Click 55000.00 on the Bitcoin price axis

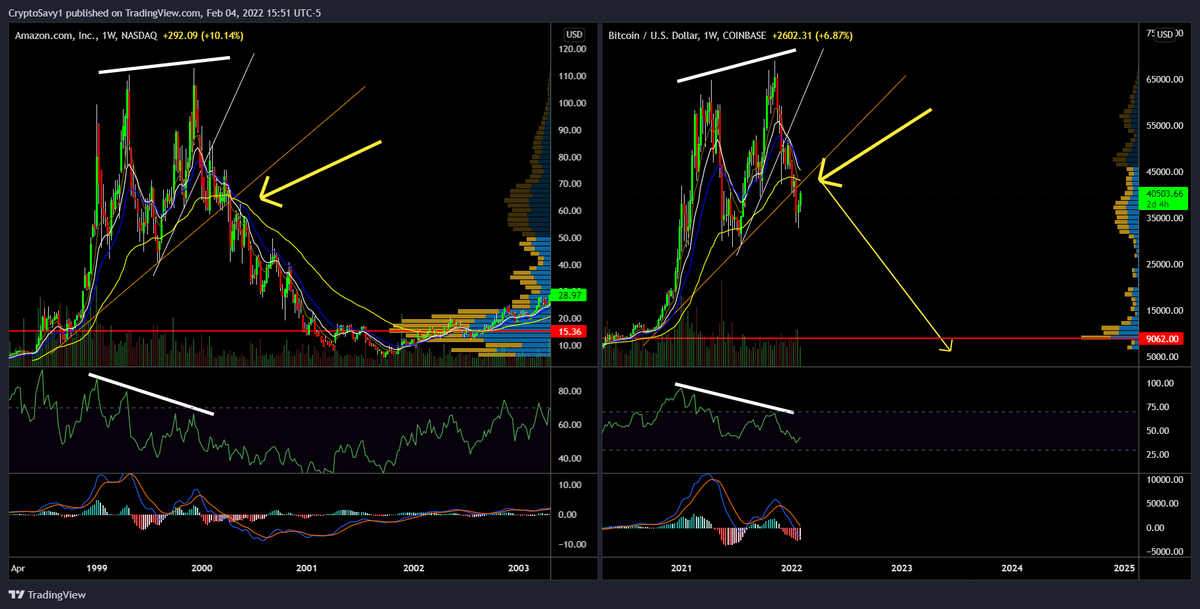(1166, 124)
